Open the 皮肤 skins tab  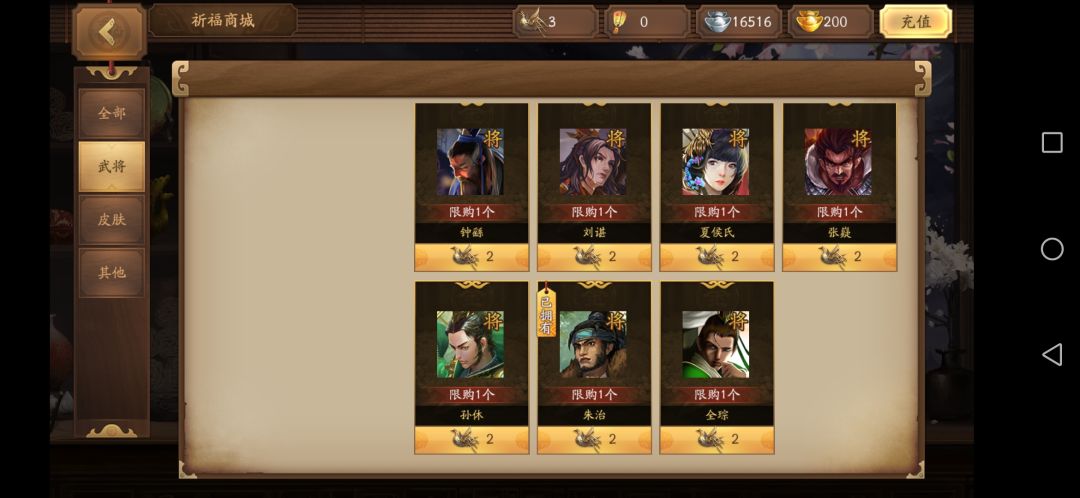tap(112, 220)
